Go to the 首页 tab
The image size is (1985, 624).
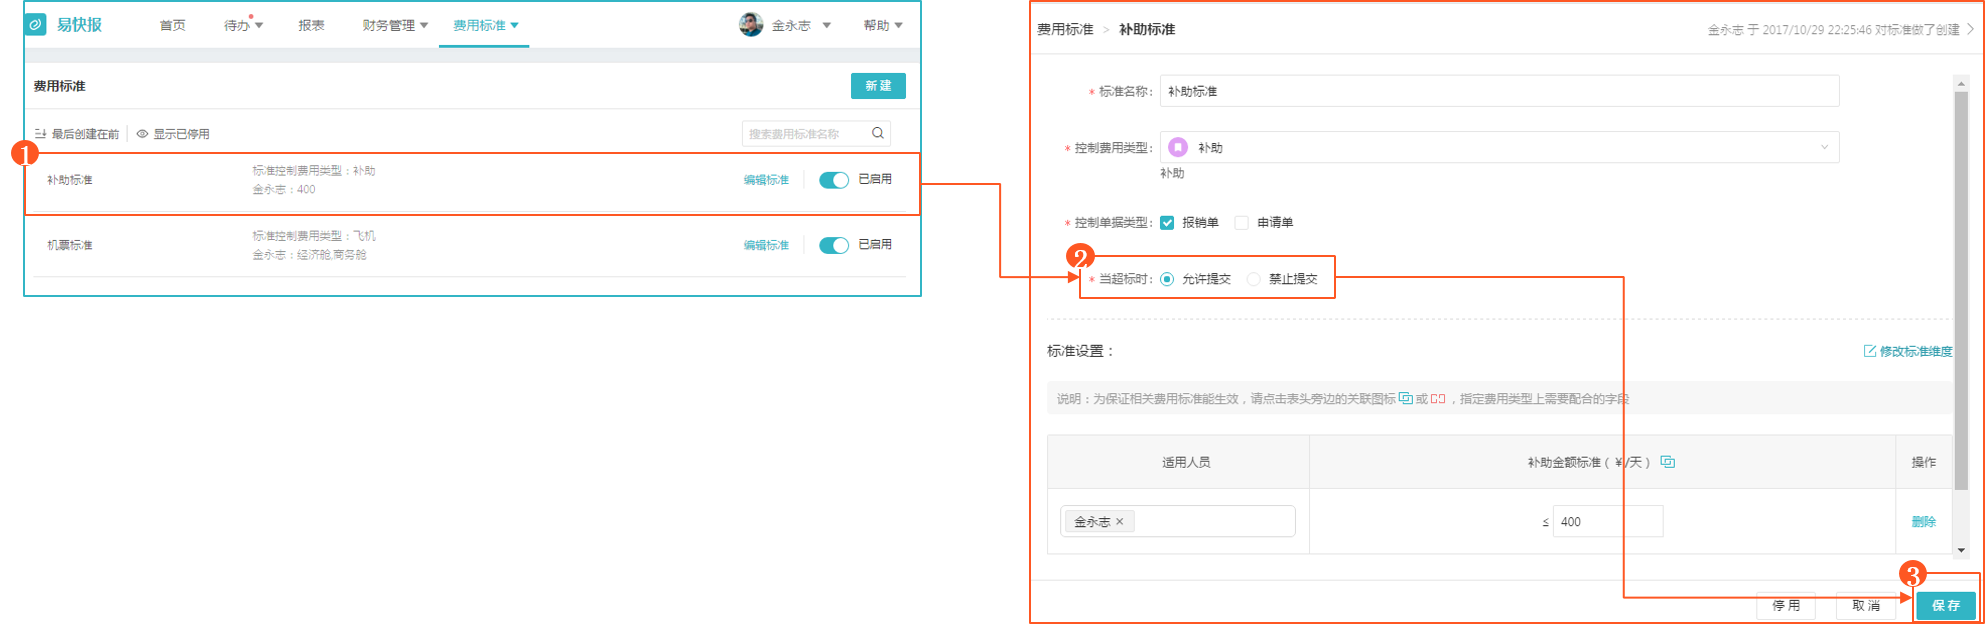pos(172,25)
